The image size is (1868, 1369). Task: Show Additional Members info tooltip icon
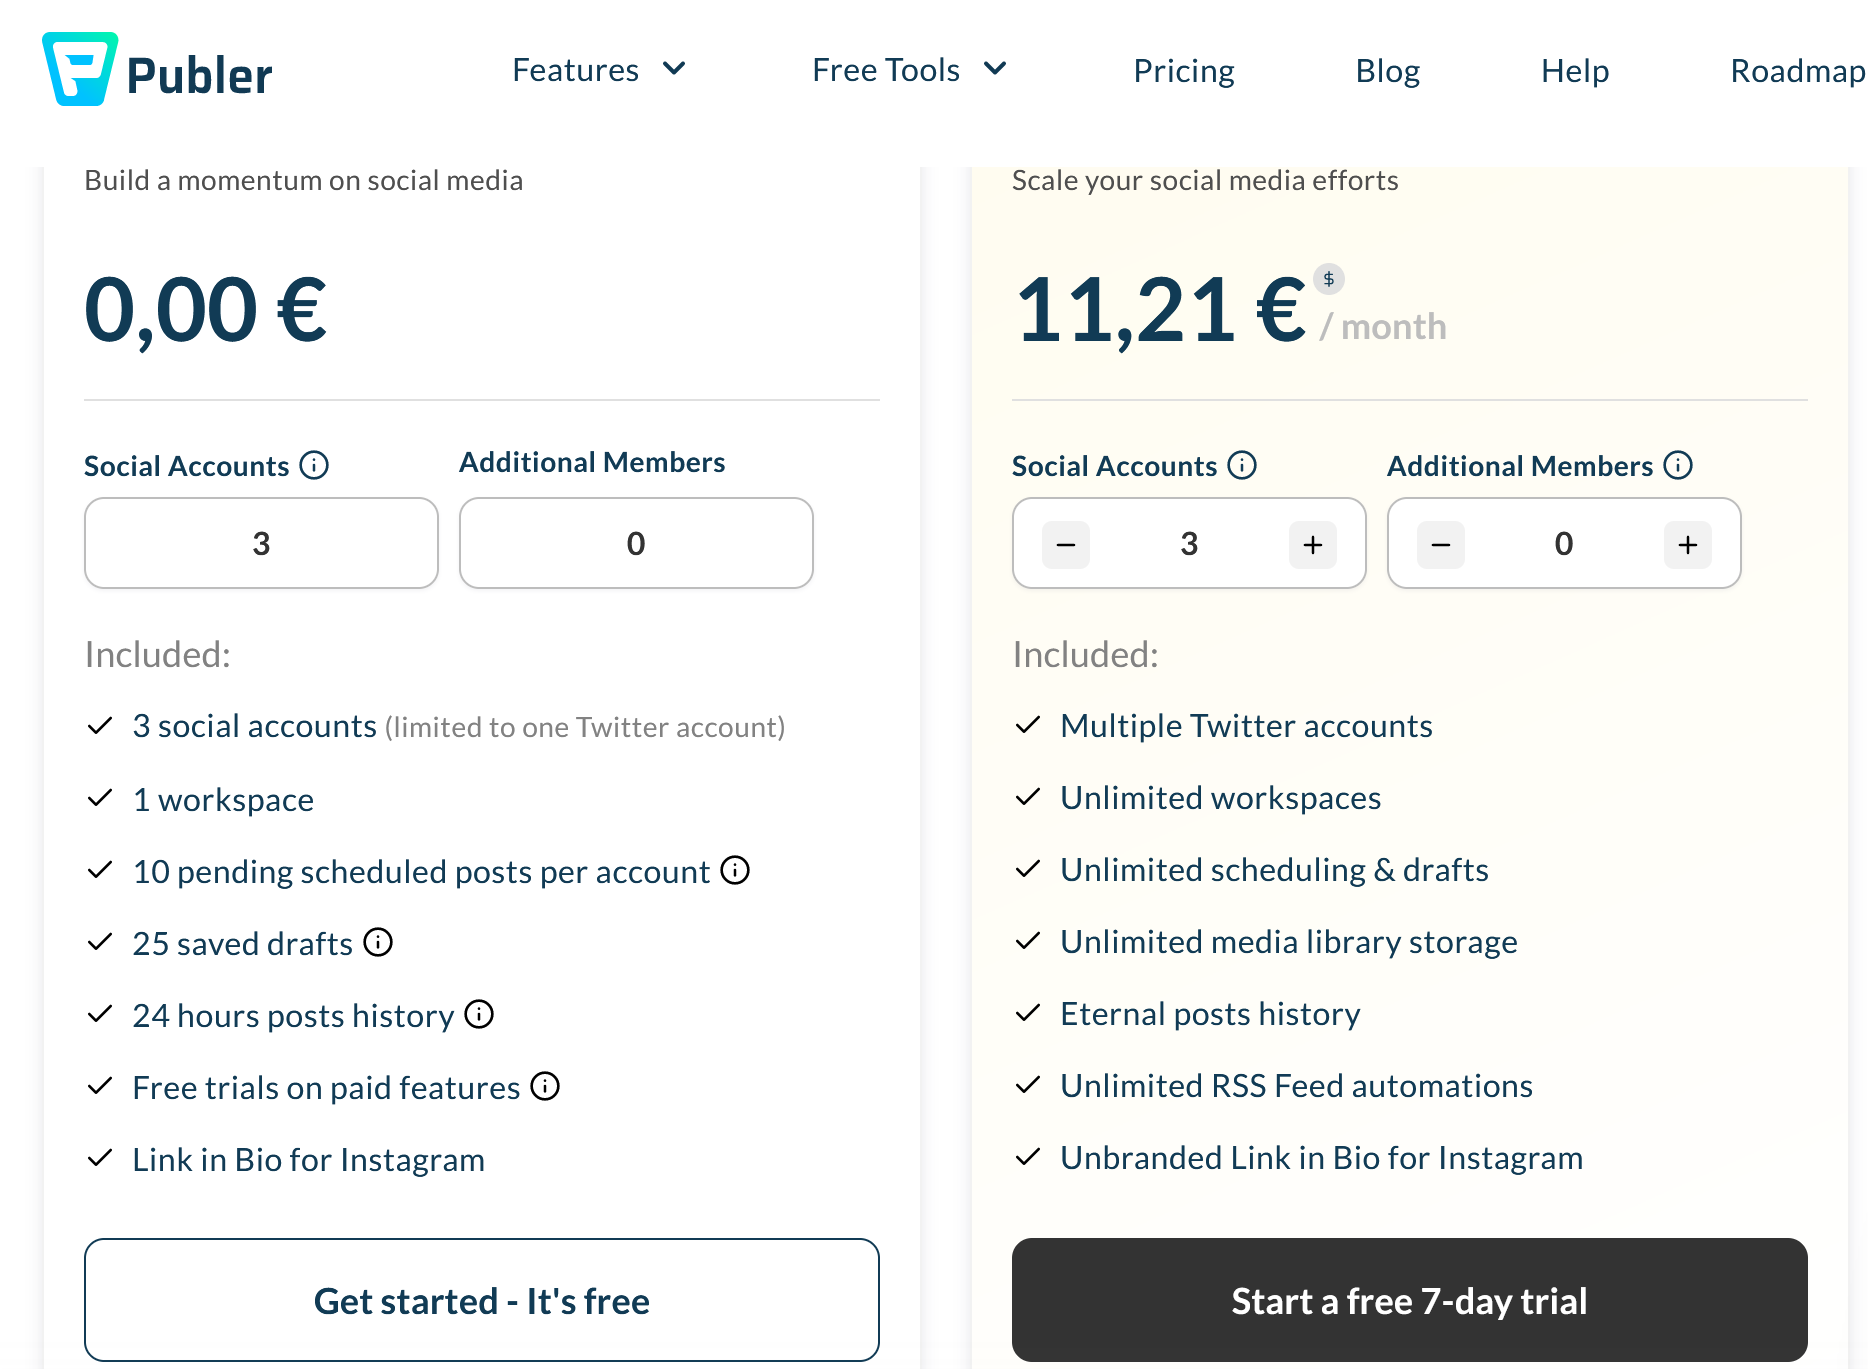coord(1678,465)
